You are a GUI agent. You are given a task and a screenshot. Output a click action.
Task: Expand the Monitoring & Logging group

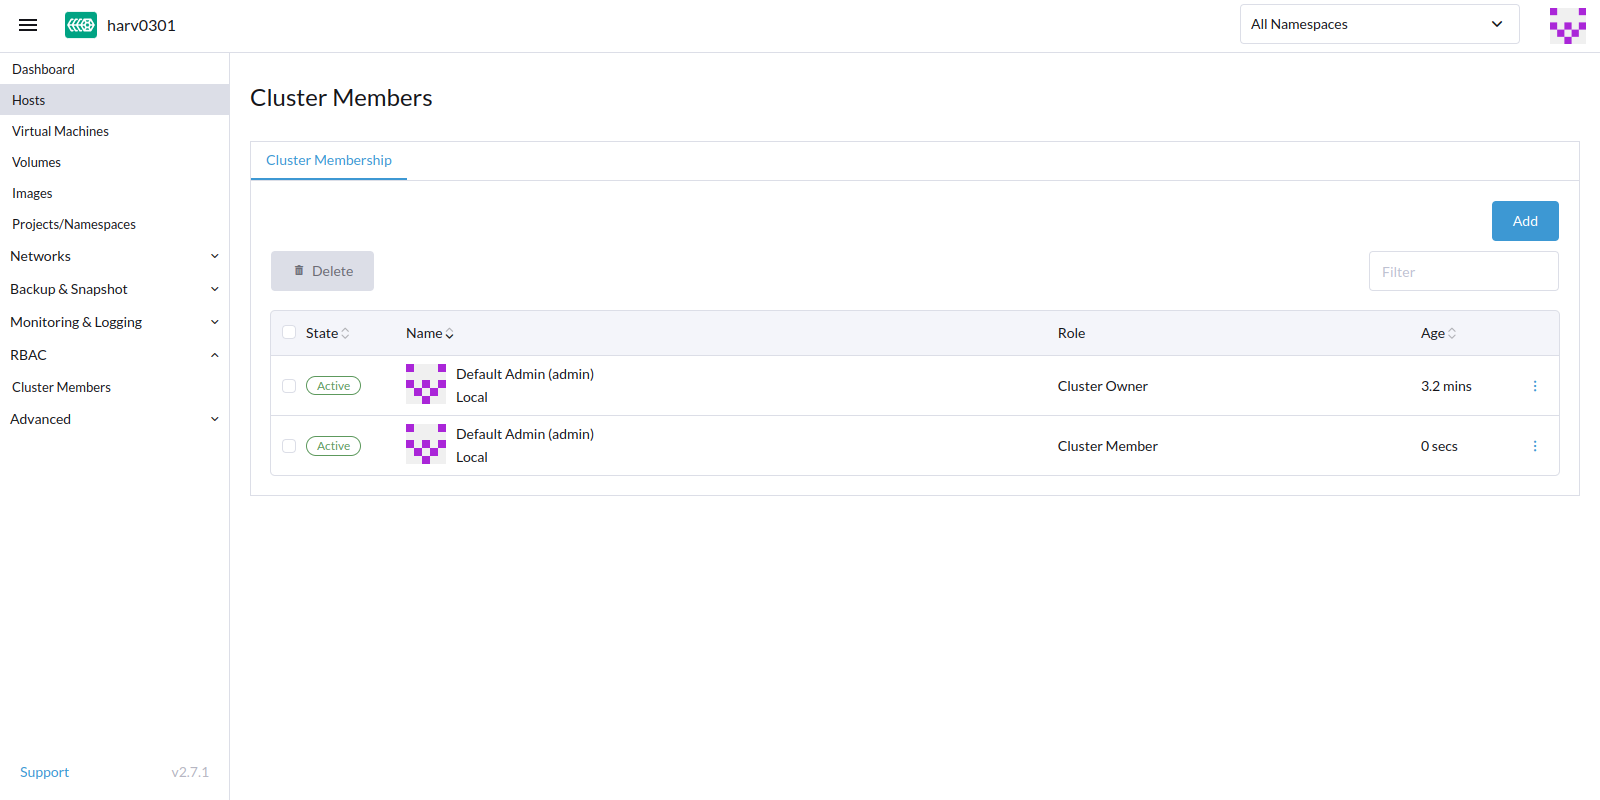click(x=114, y=322)
